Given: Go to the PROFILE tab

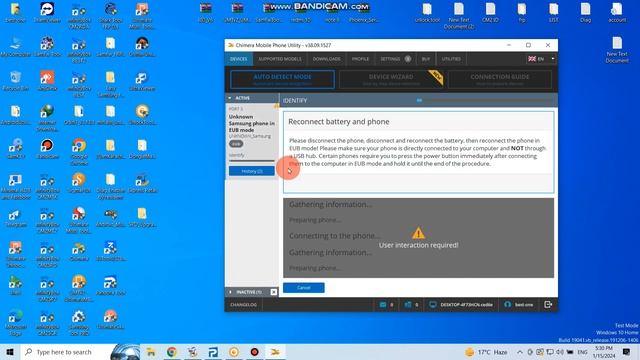Looking at the screenshot, I should tap(360, 59).
